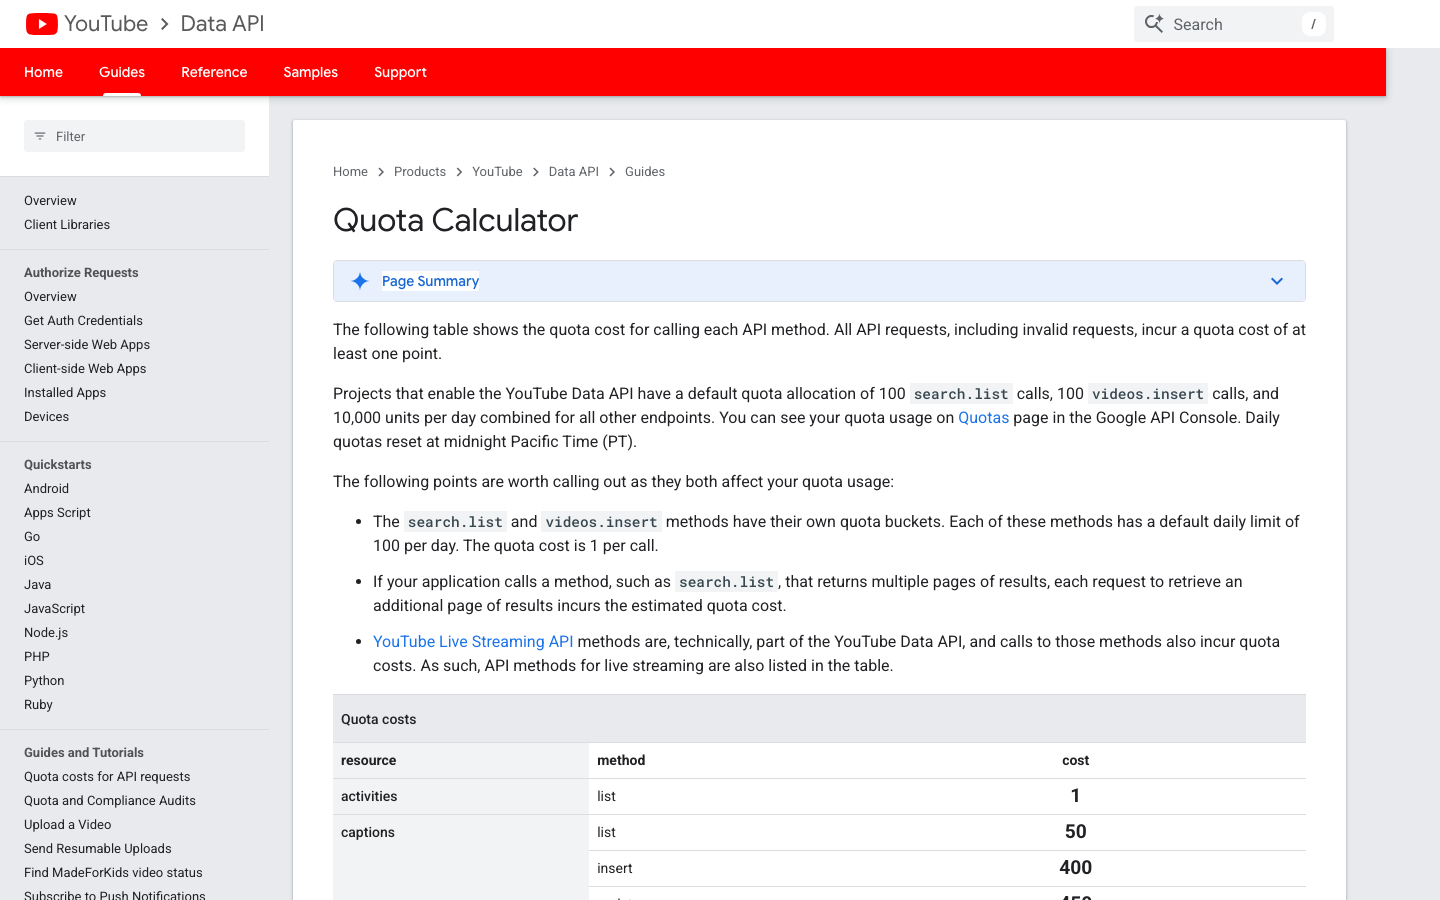Click the search magnifier sparkle icon
Viewport: 1440px width, 900px height.
[x=1154, y=24]
